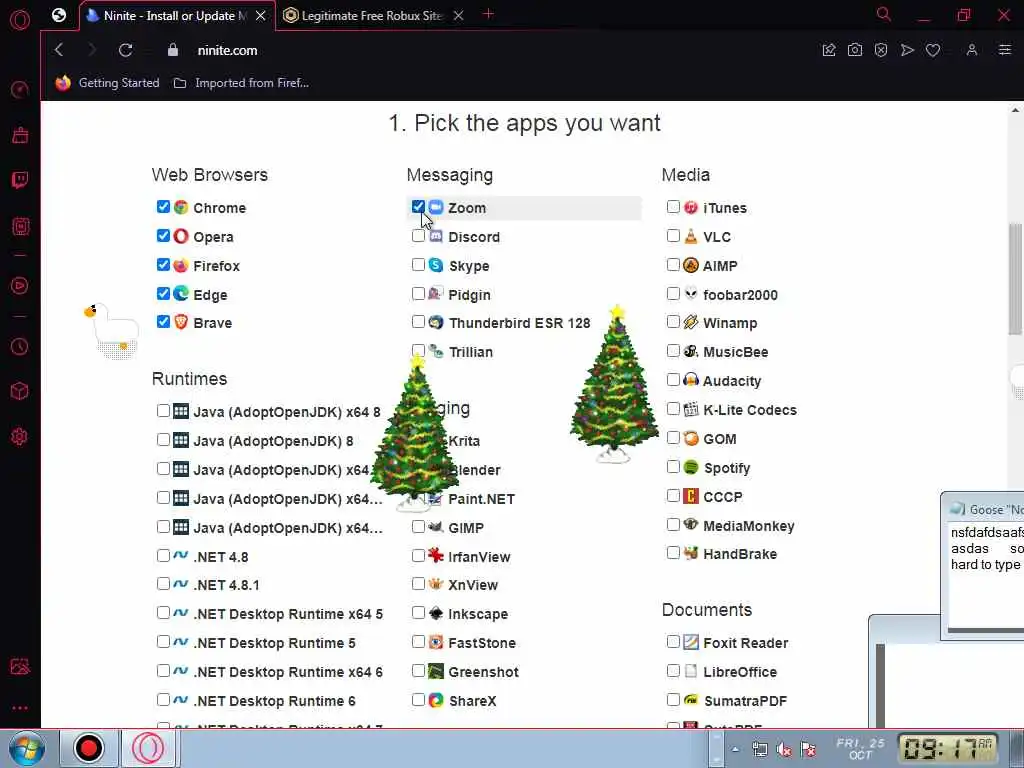Open the Opera menu logo in the sidebar
Viewport: 1024px width, 768px height.
(x=20, y=20)
